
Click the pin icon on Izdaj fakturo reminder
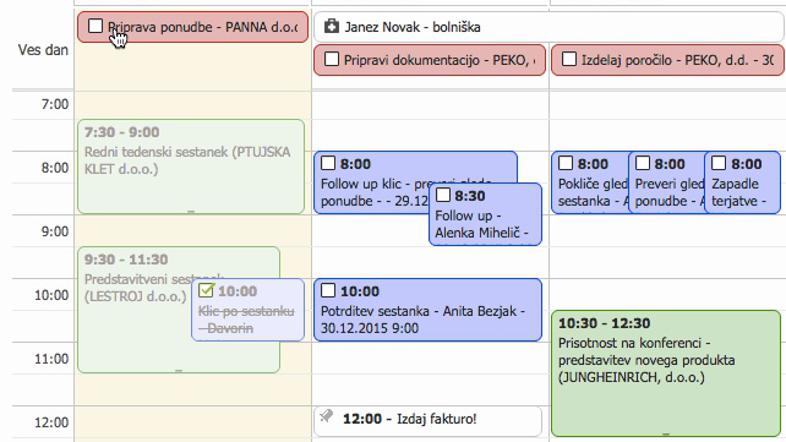[x=327, y=418]
